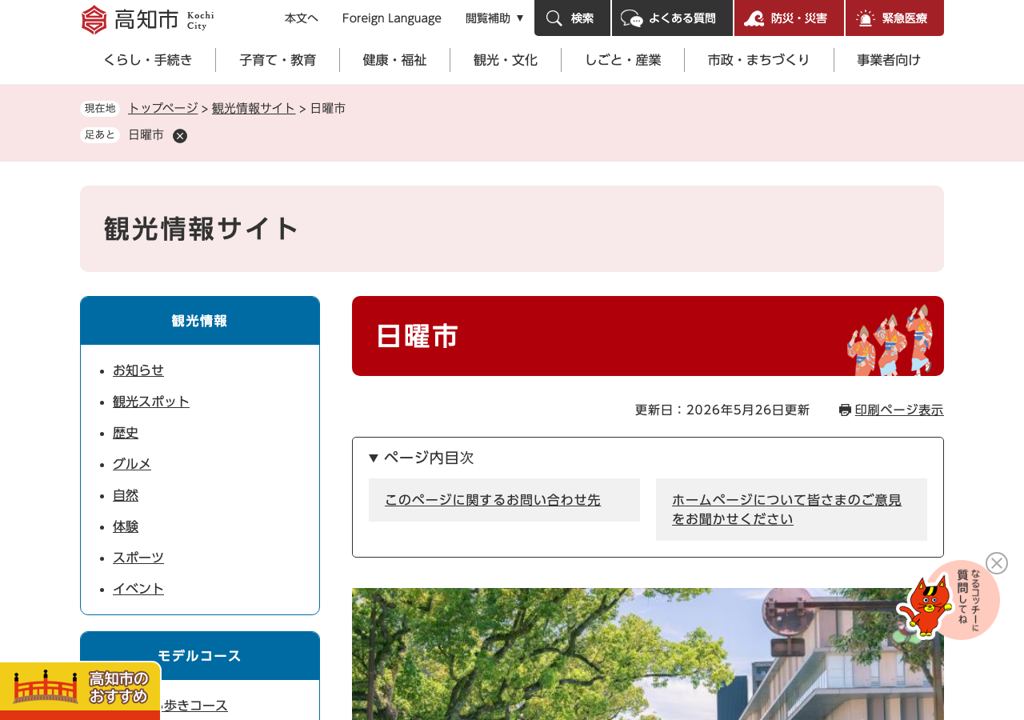1024x720 pixels.
Task: Open the 高知市のおすすめ banner
Action: click(x=80, y=691)
